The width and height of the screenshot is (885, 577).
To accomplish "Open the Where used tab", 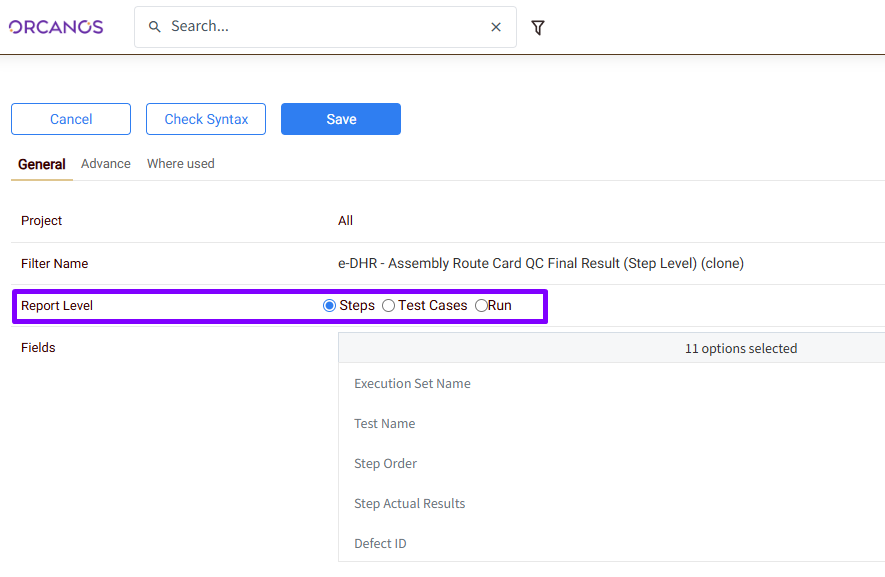I will point(180,164).
